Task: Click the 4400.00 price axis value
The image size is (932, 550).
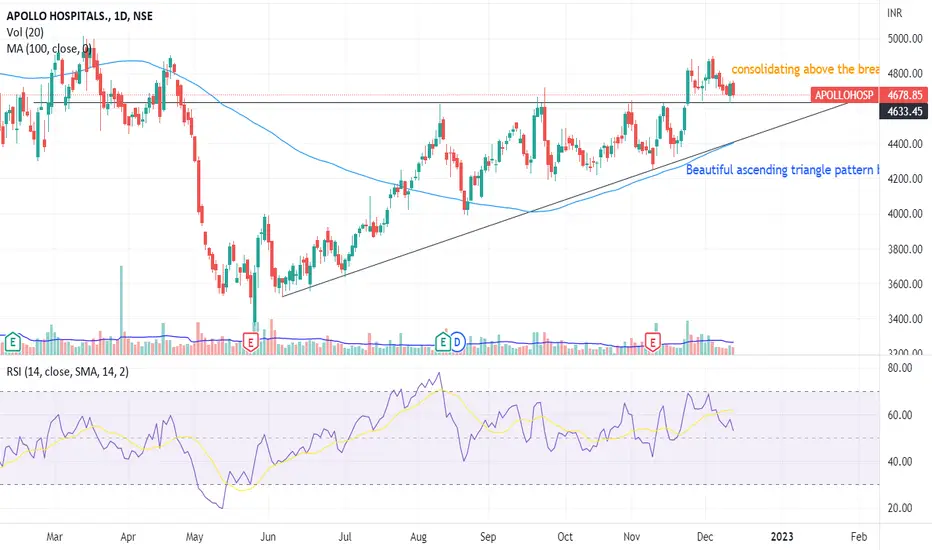Action: 905,144
